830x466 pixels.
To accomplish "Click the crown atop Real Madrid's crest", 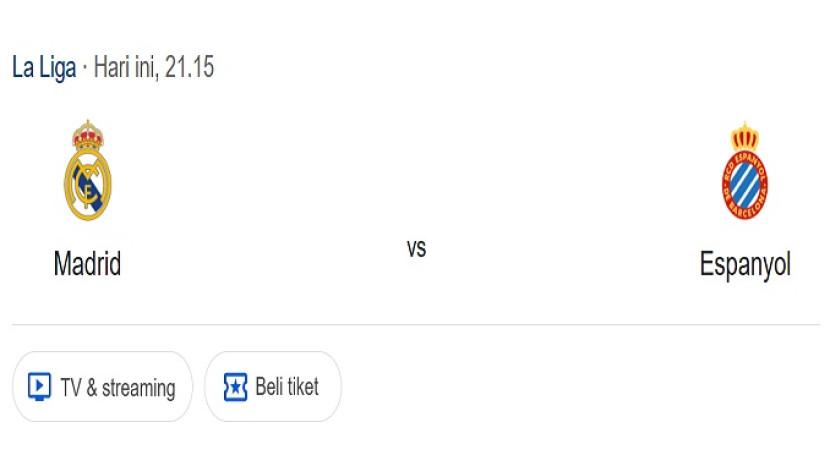I will pyautogui.click(x=88, y=134).
